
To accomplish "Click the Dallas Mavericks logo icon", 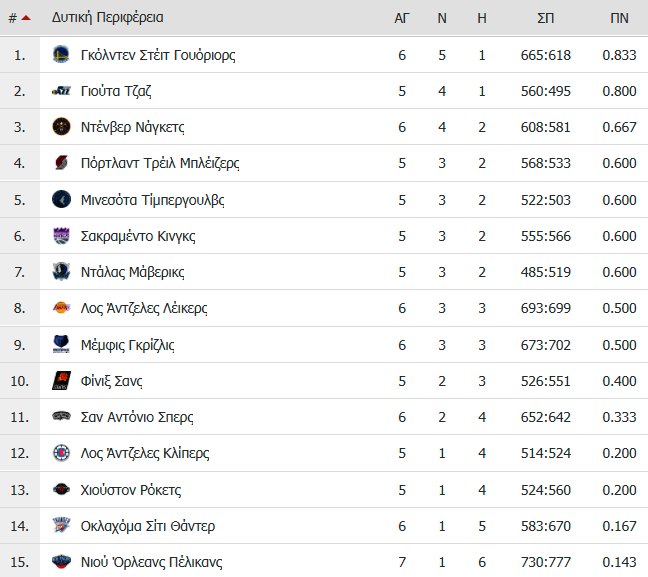I will click(61, 272).
